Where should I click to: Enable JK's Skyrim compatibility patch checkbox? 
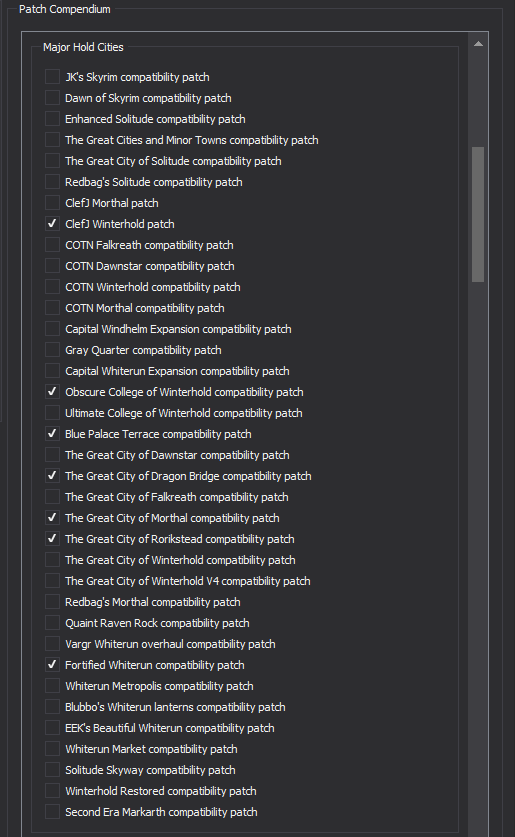point(52,77)
